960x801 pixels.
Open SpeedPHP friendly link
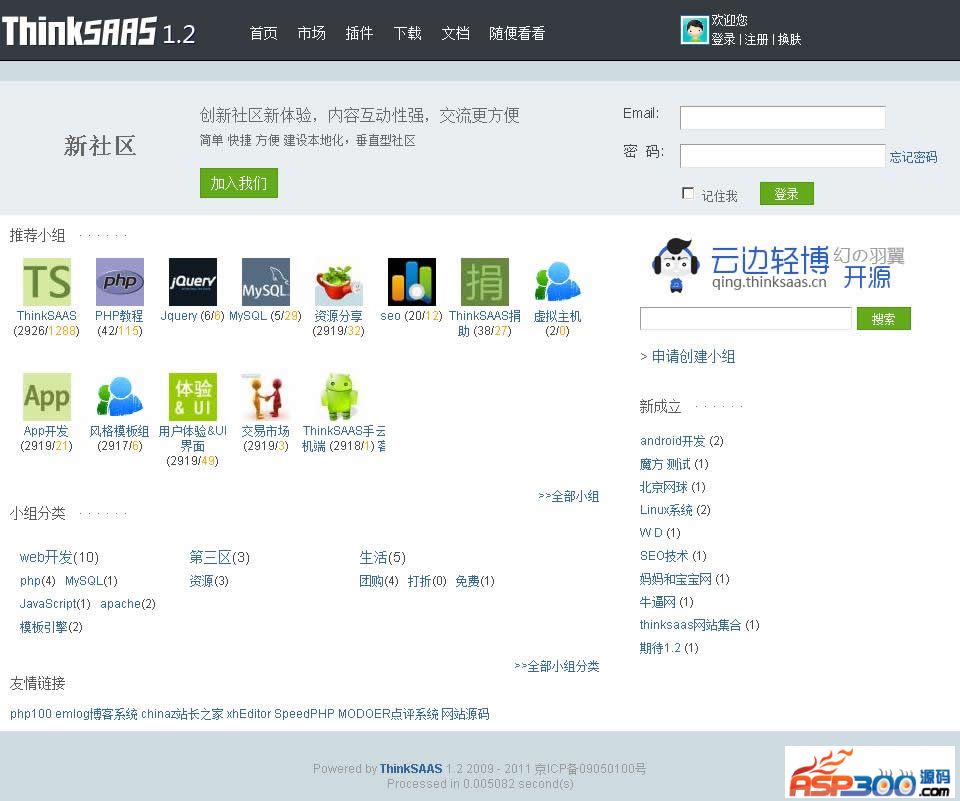(x=304, y=714)
